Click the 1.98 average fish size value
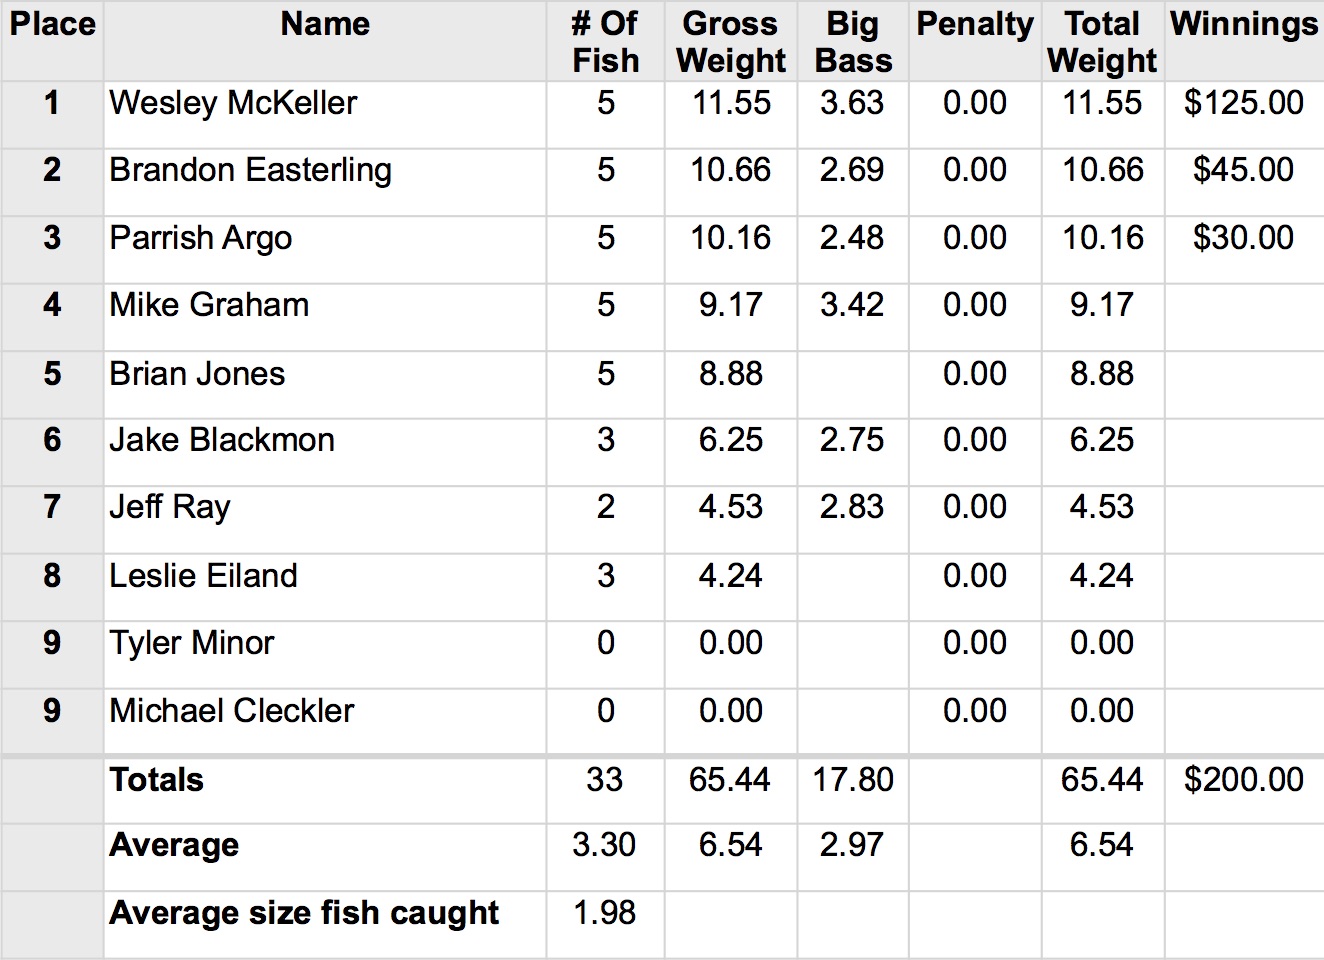The width and height of the screenshot is (1324, 960). pyautogui.click(x=604, y=913)
